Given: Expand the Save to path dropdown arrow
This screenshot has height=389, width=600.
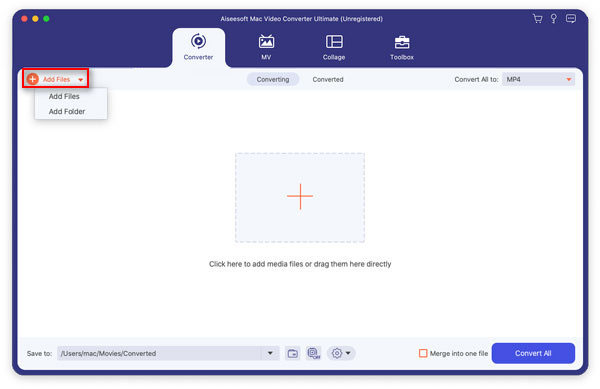Looking at the screenshot, I should pyautogui.click(x=270, y=353).
